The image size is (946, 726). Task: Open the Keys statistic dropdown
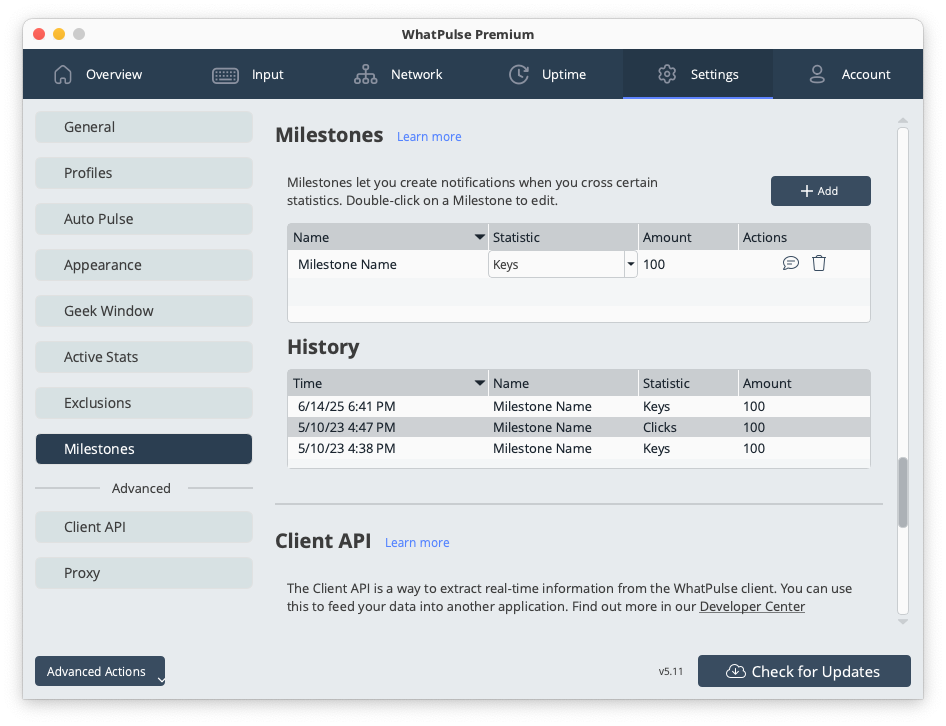click(x=630, y=263)
